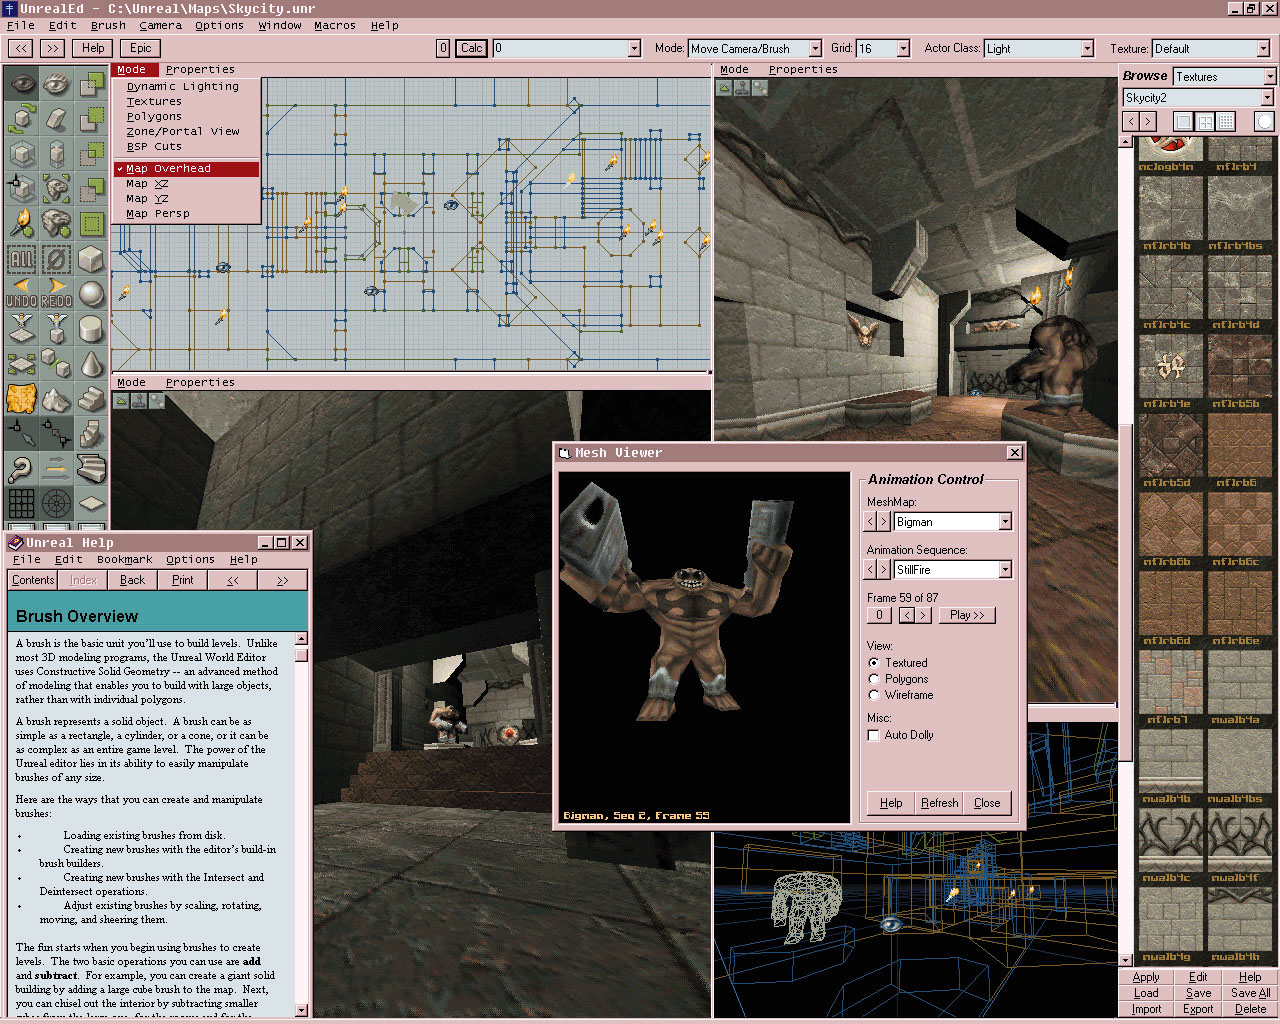Screen dimensions: 1280x1024
Task: Enable the Auto Dolly checkbox
Action: pyautogui.click(x=874, y=735)
